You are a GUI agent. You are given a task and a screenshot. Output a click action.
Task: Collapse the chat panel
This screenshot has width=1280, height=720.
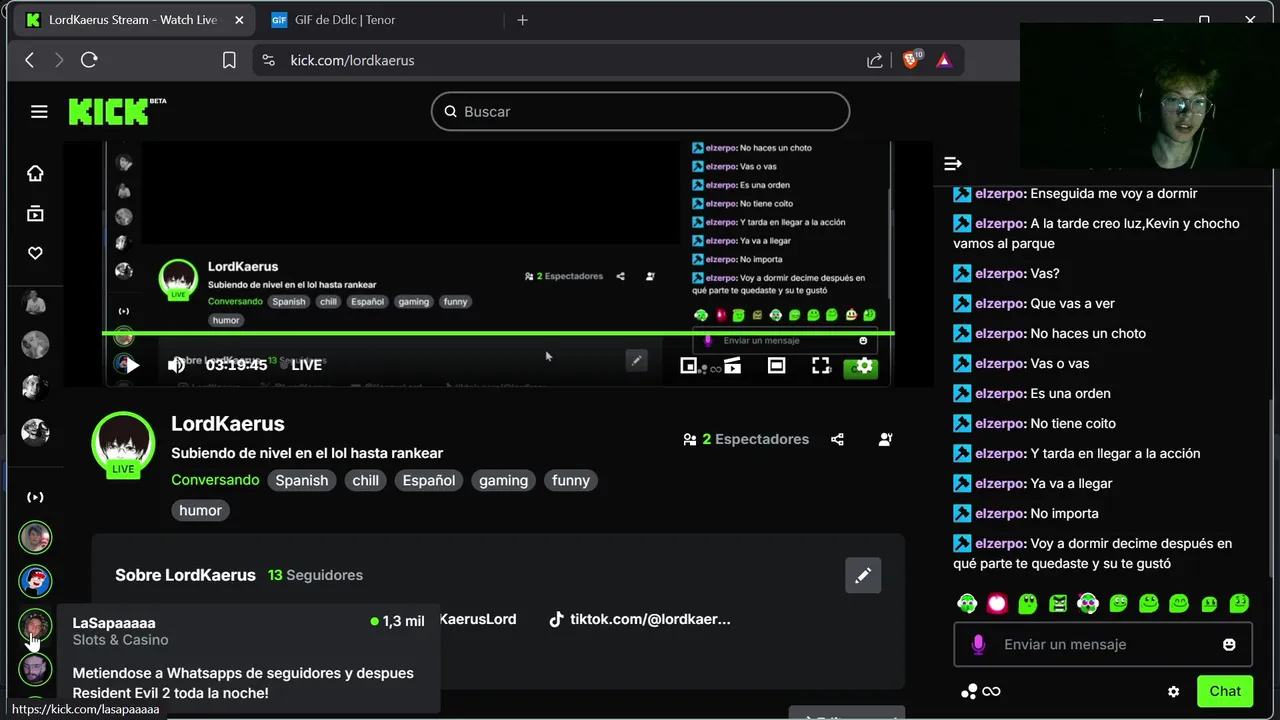click(x=953, y=163)
